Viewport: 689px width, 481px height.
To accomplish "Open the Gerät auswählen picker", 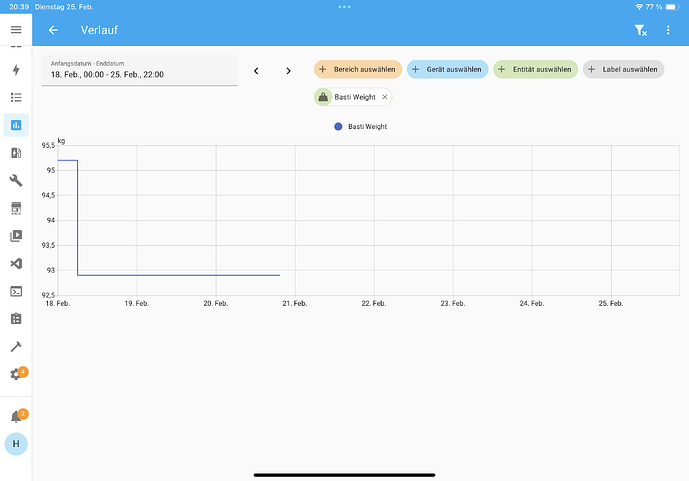I will pos(447,70).
